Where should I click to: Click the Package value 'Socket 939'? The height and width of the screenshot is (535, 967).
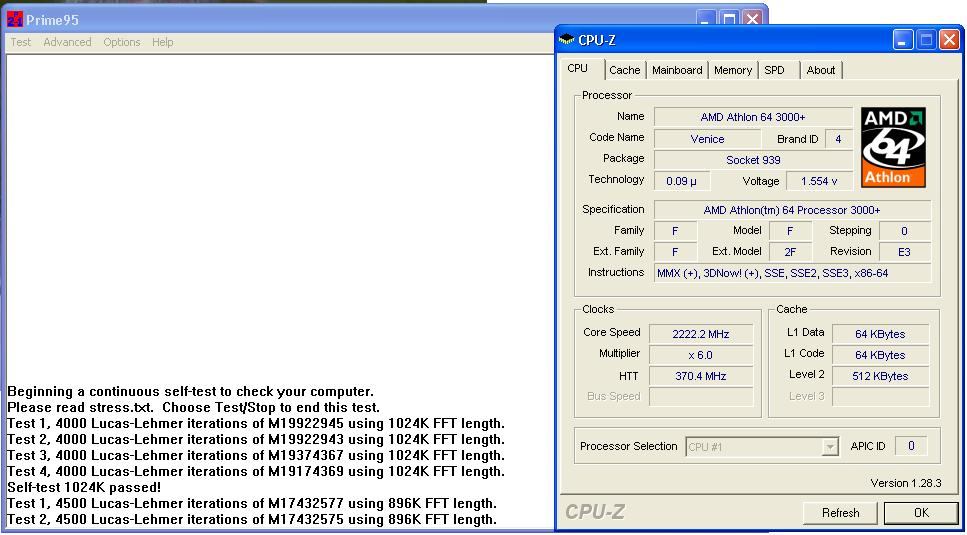tap(753, 160)
